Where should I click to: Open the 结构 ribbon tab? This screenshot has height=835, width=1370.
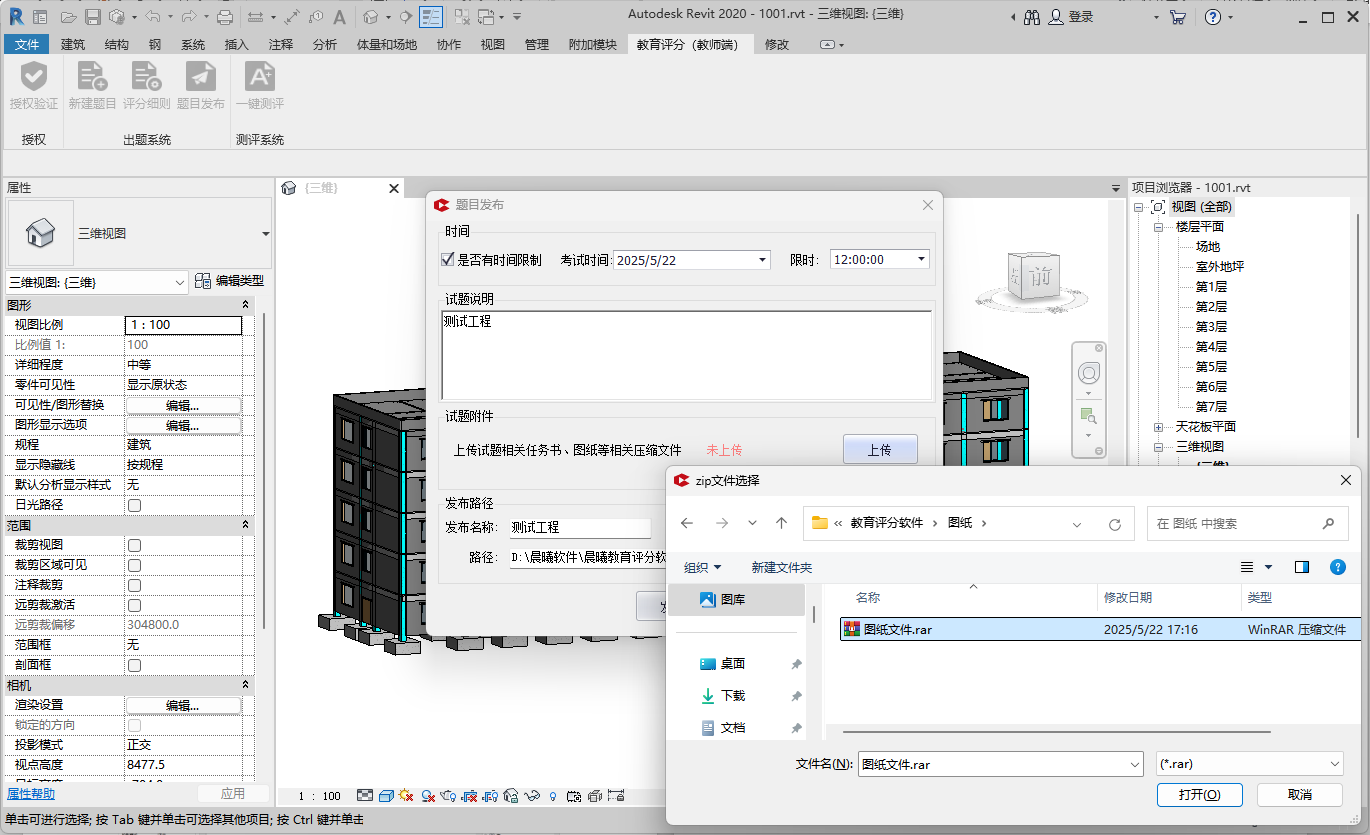pyautogui.click(x=116, y=44)
